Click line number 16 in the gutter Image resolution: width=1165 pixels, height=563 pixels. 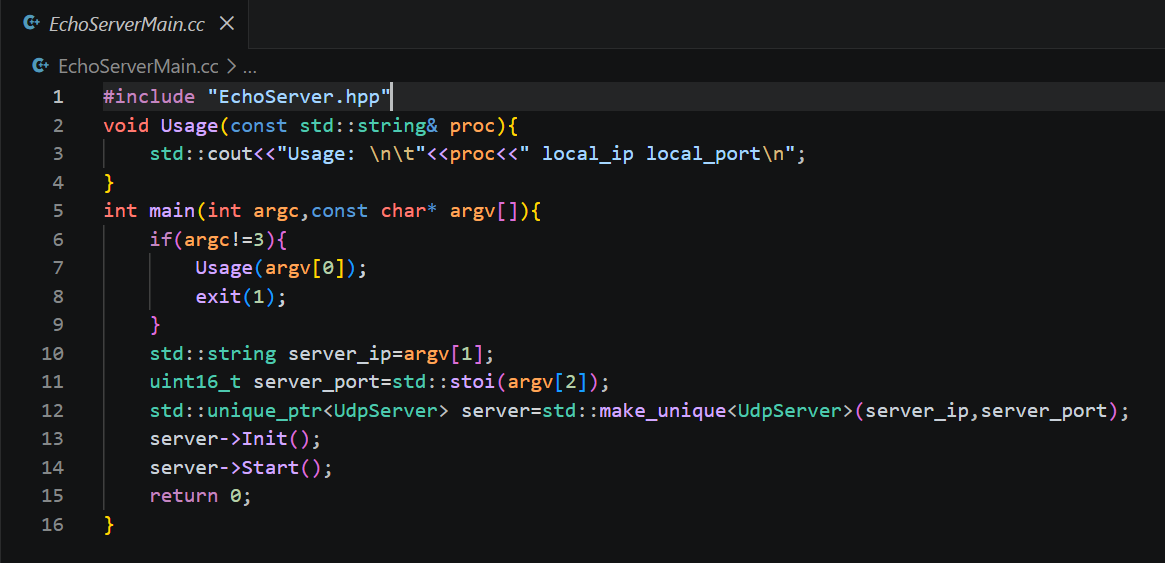click(x=53, y=525)
